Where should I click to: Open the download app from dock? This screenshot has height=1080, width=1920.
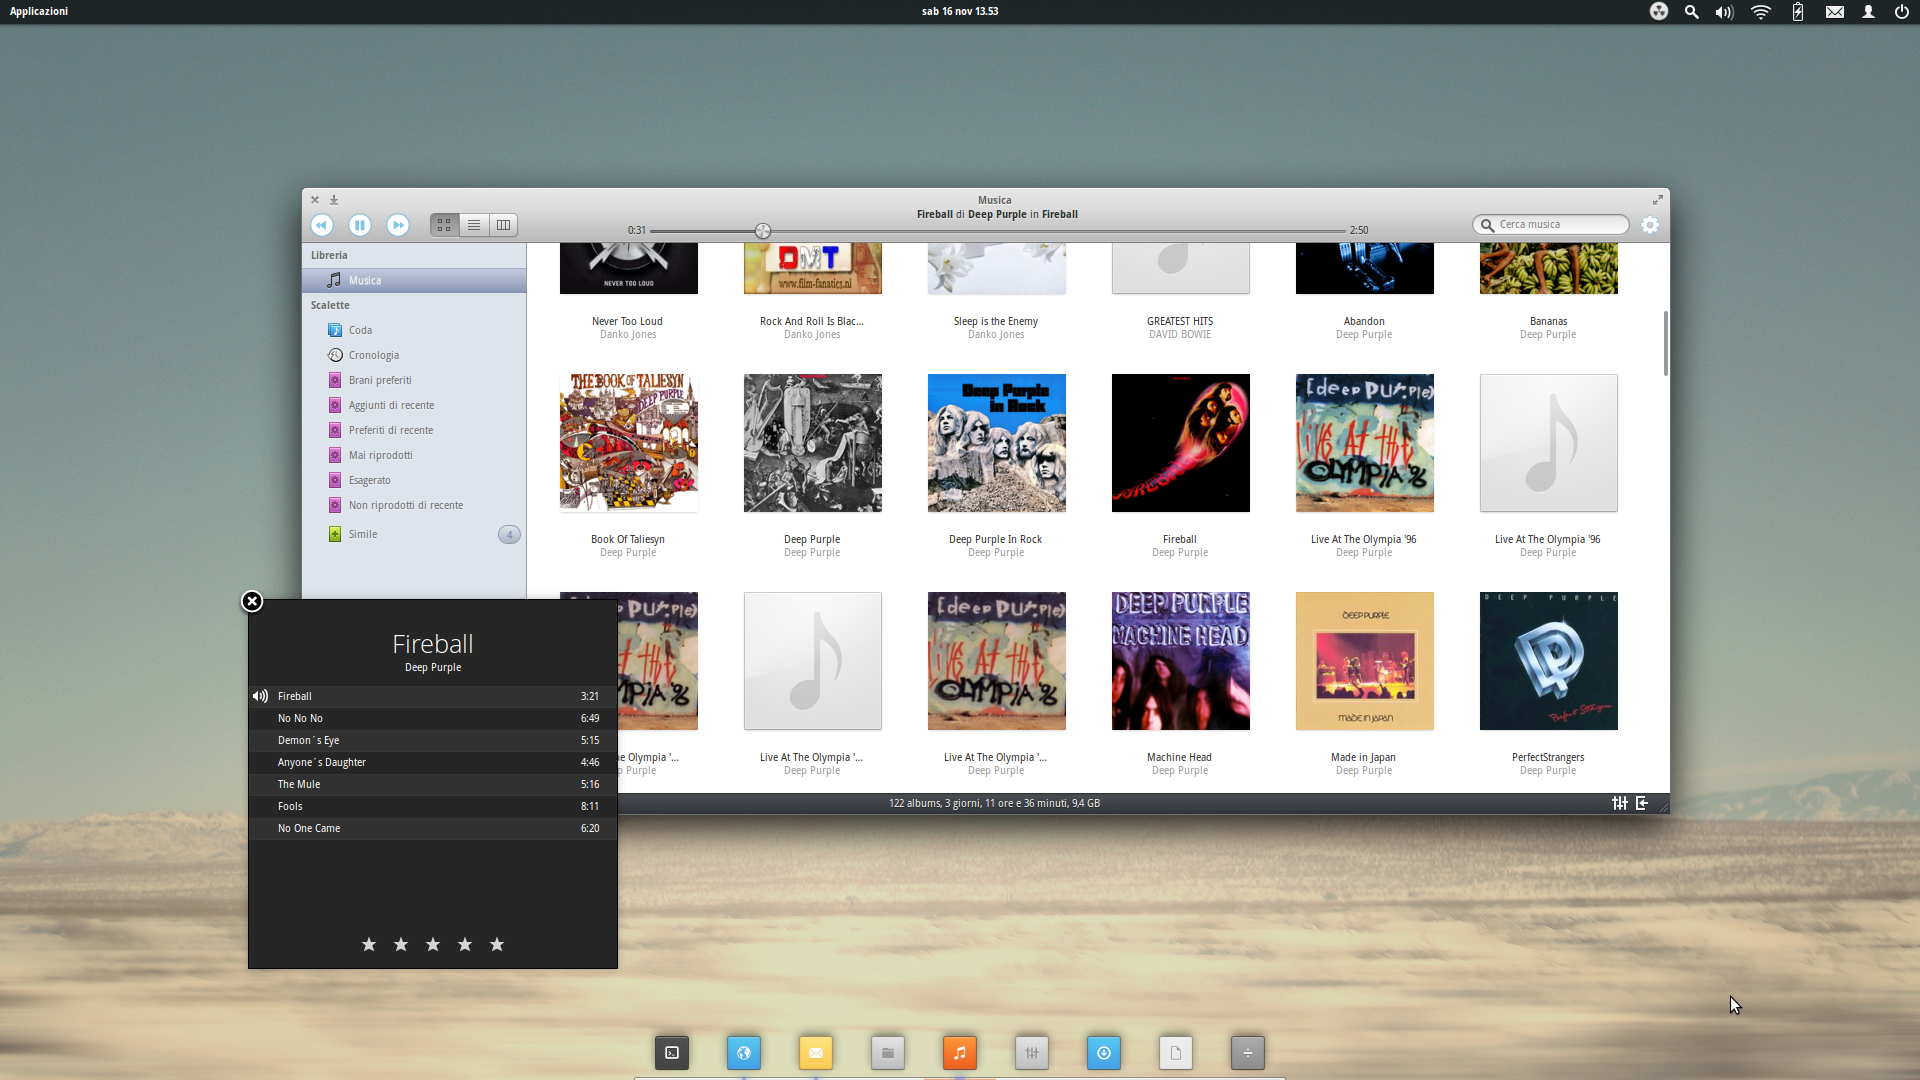point(1104,1052)
